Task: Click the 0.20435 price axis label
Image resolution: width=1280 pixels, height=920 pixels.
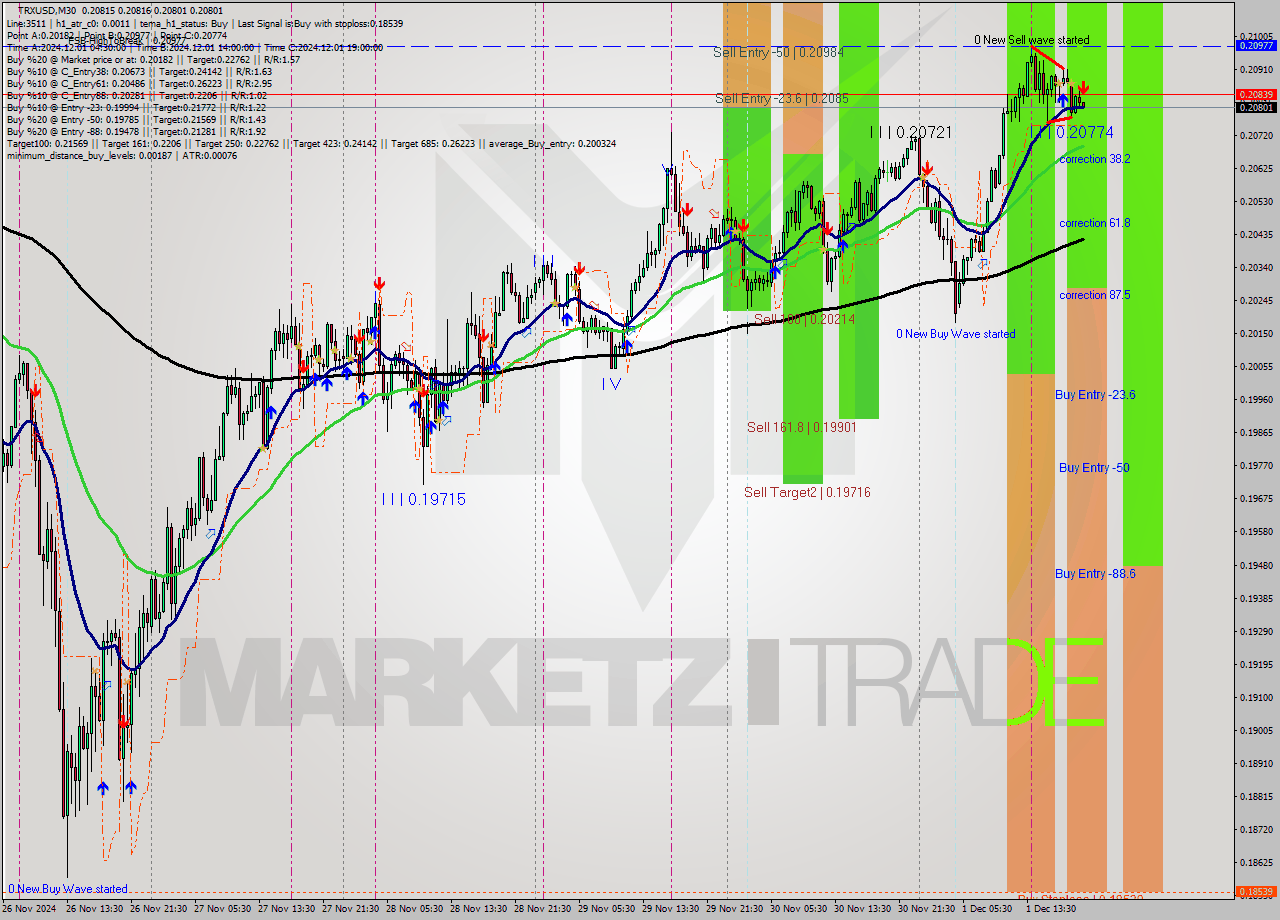Action: click(1256, 235)
